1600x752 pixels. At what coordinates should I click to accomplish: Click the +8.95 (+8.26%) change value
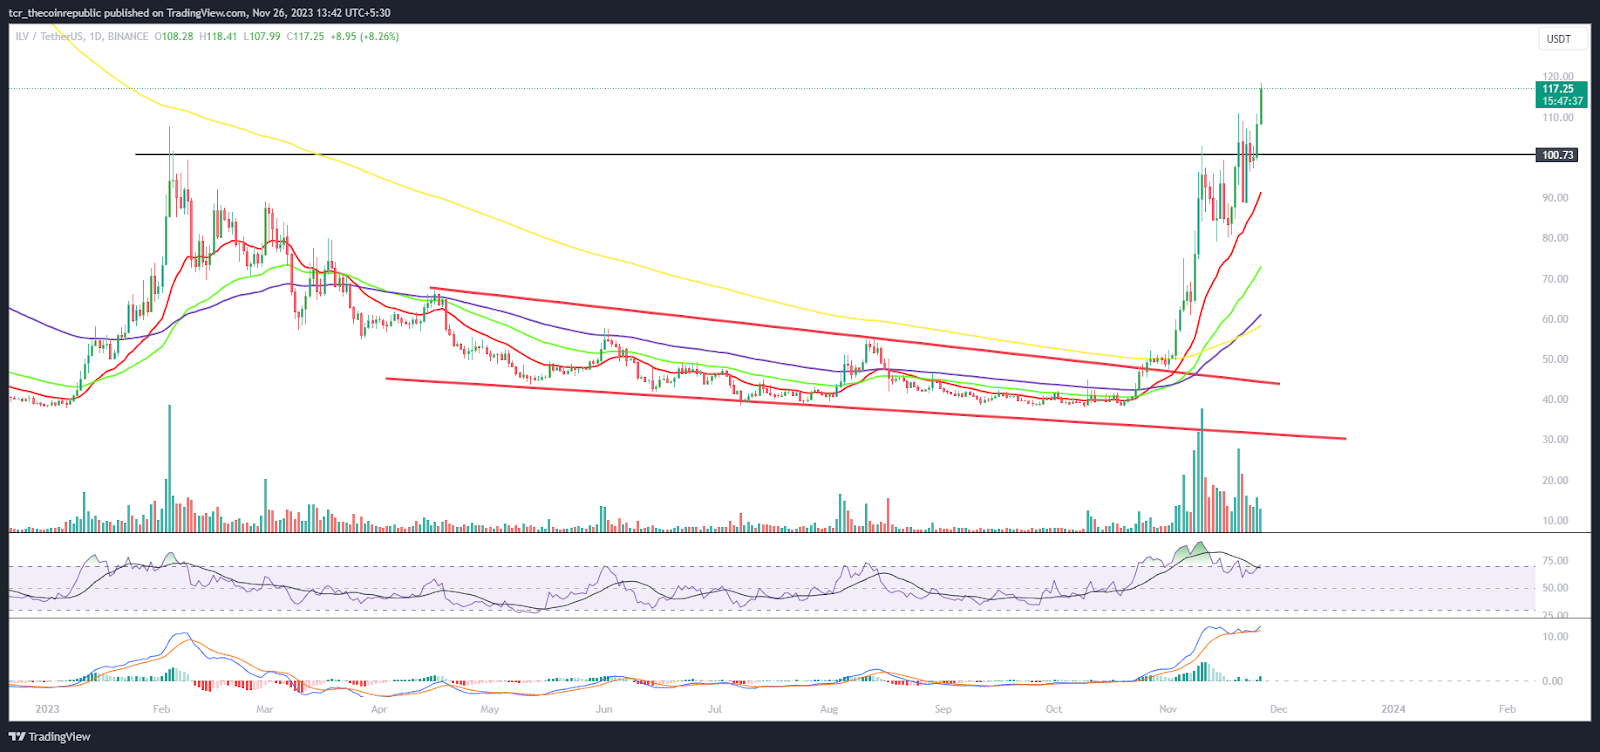[x=364, y=37]
